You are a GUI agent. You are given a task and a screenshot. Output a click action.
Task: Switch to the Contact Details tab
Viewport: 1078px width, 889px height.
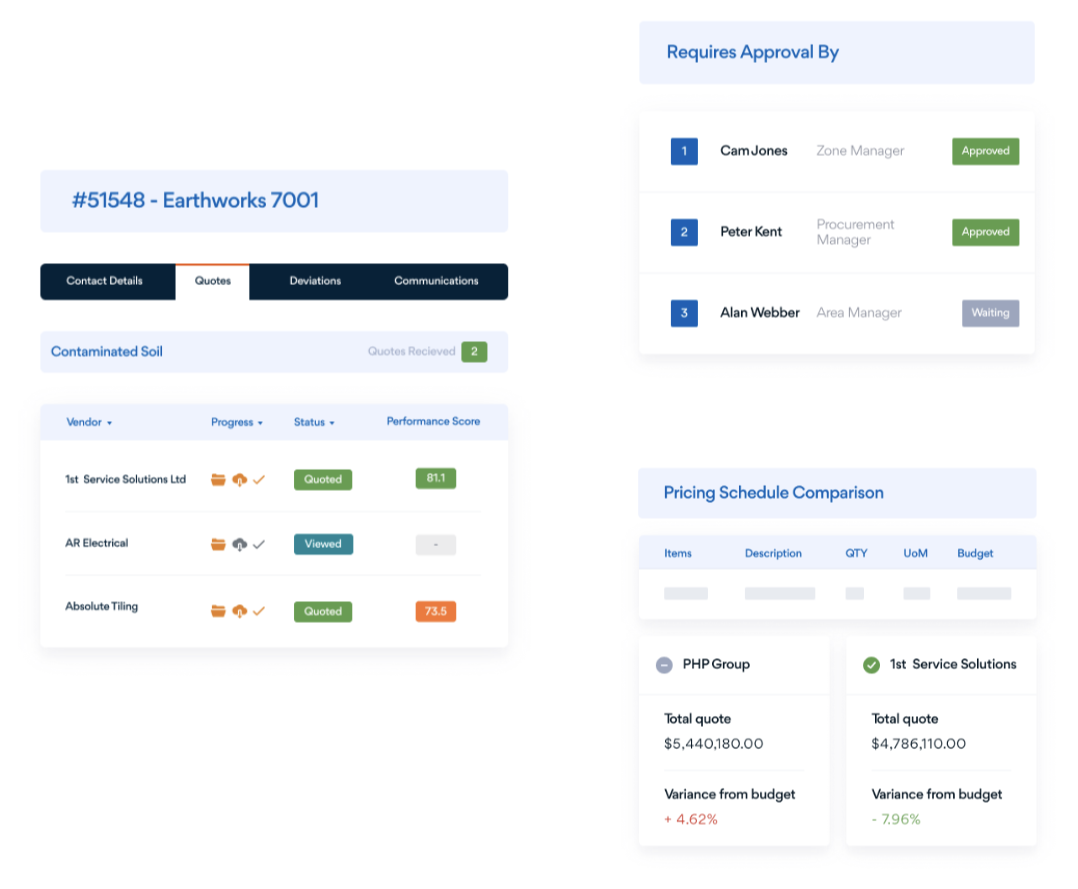pos(104,281)
